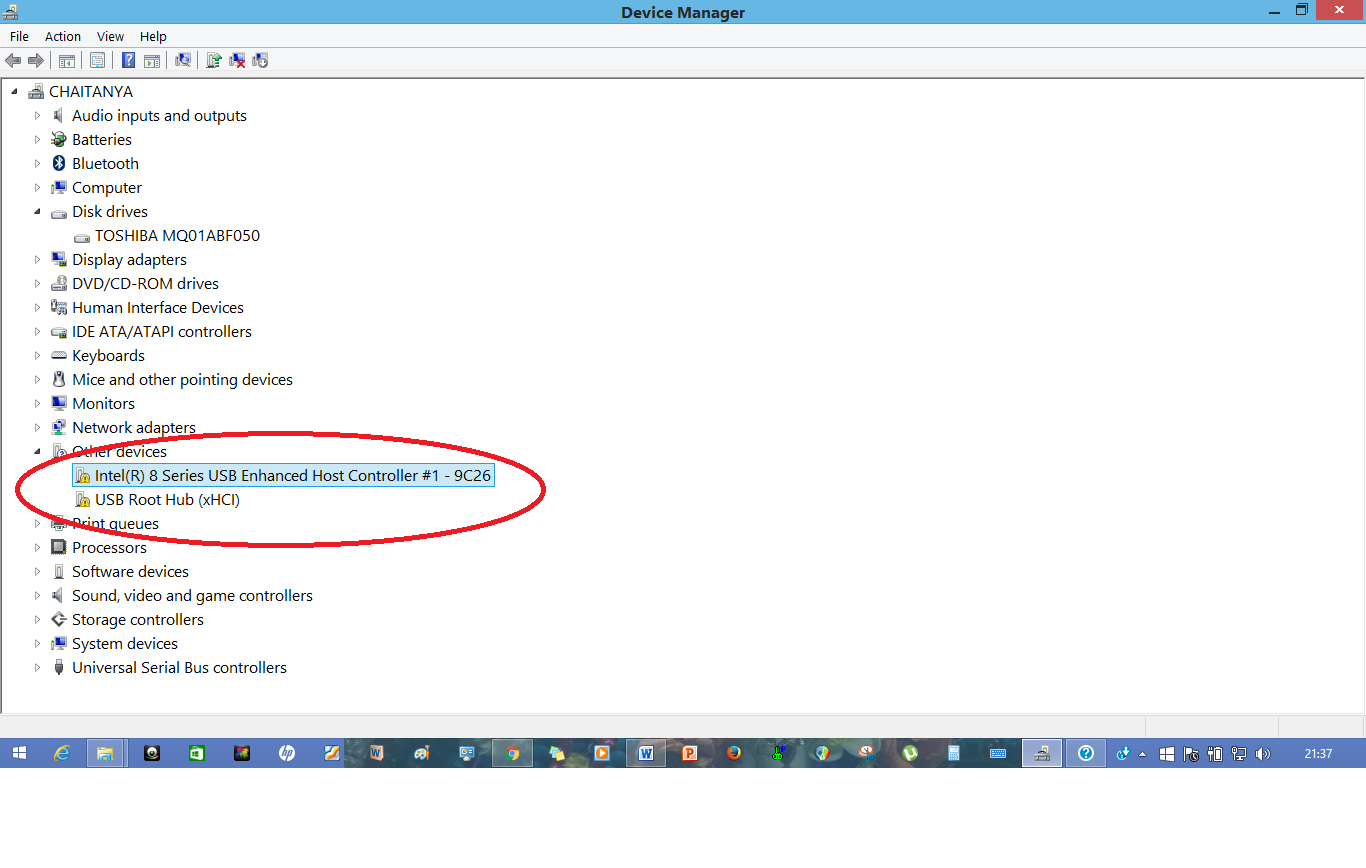Open the Help menu
1366x868 pixels.
[153, 37]
